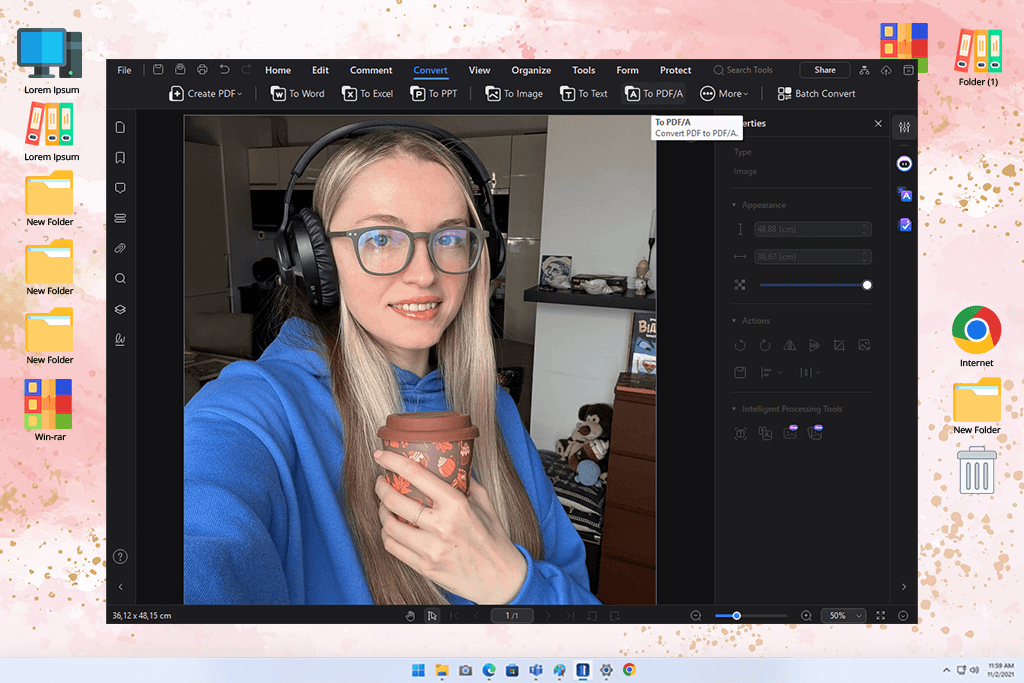Open the attachments paperclip panel
Image resolution: width=1024 pixels, height=683 pixels.
pos(120,248)
